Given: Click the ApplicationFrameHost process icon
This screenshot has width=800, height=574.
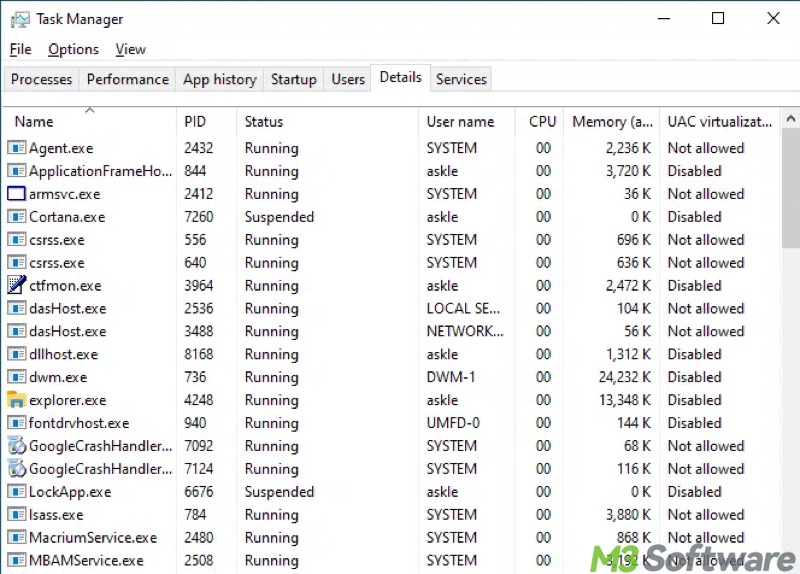Looking at the screenshot, I should point(16,171).
